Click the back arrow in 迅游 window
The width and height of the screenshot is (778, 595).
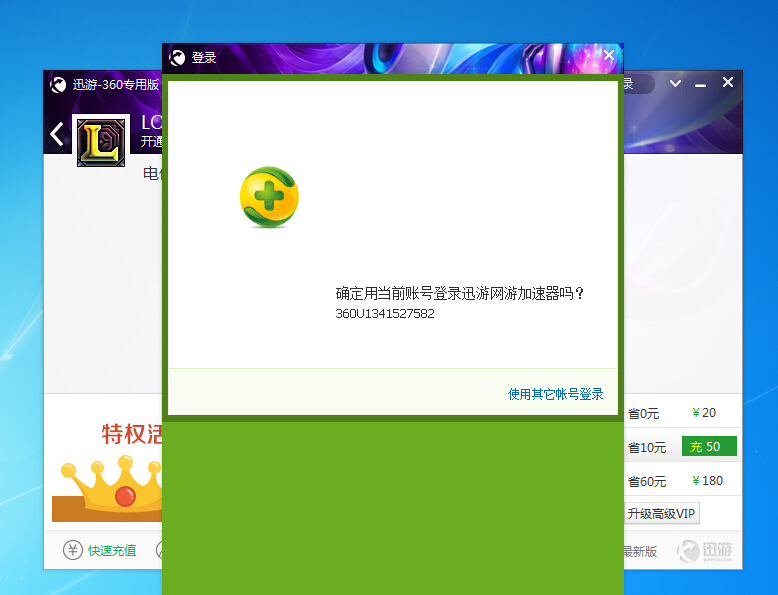(x=57, y=134)
